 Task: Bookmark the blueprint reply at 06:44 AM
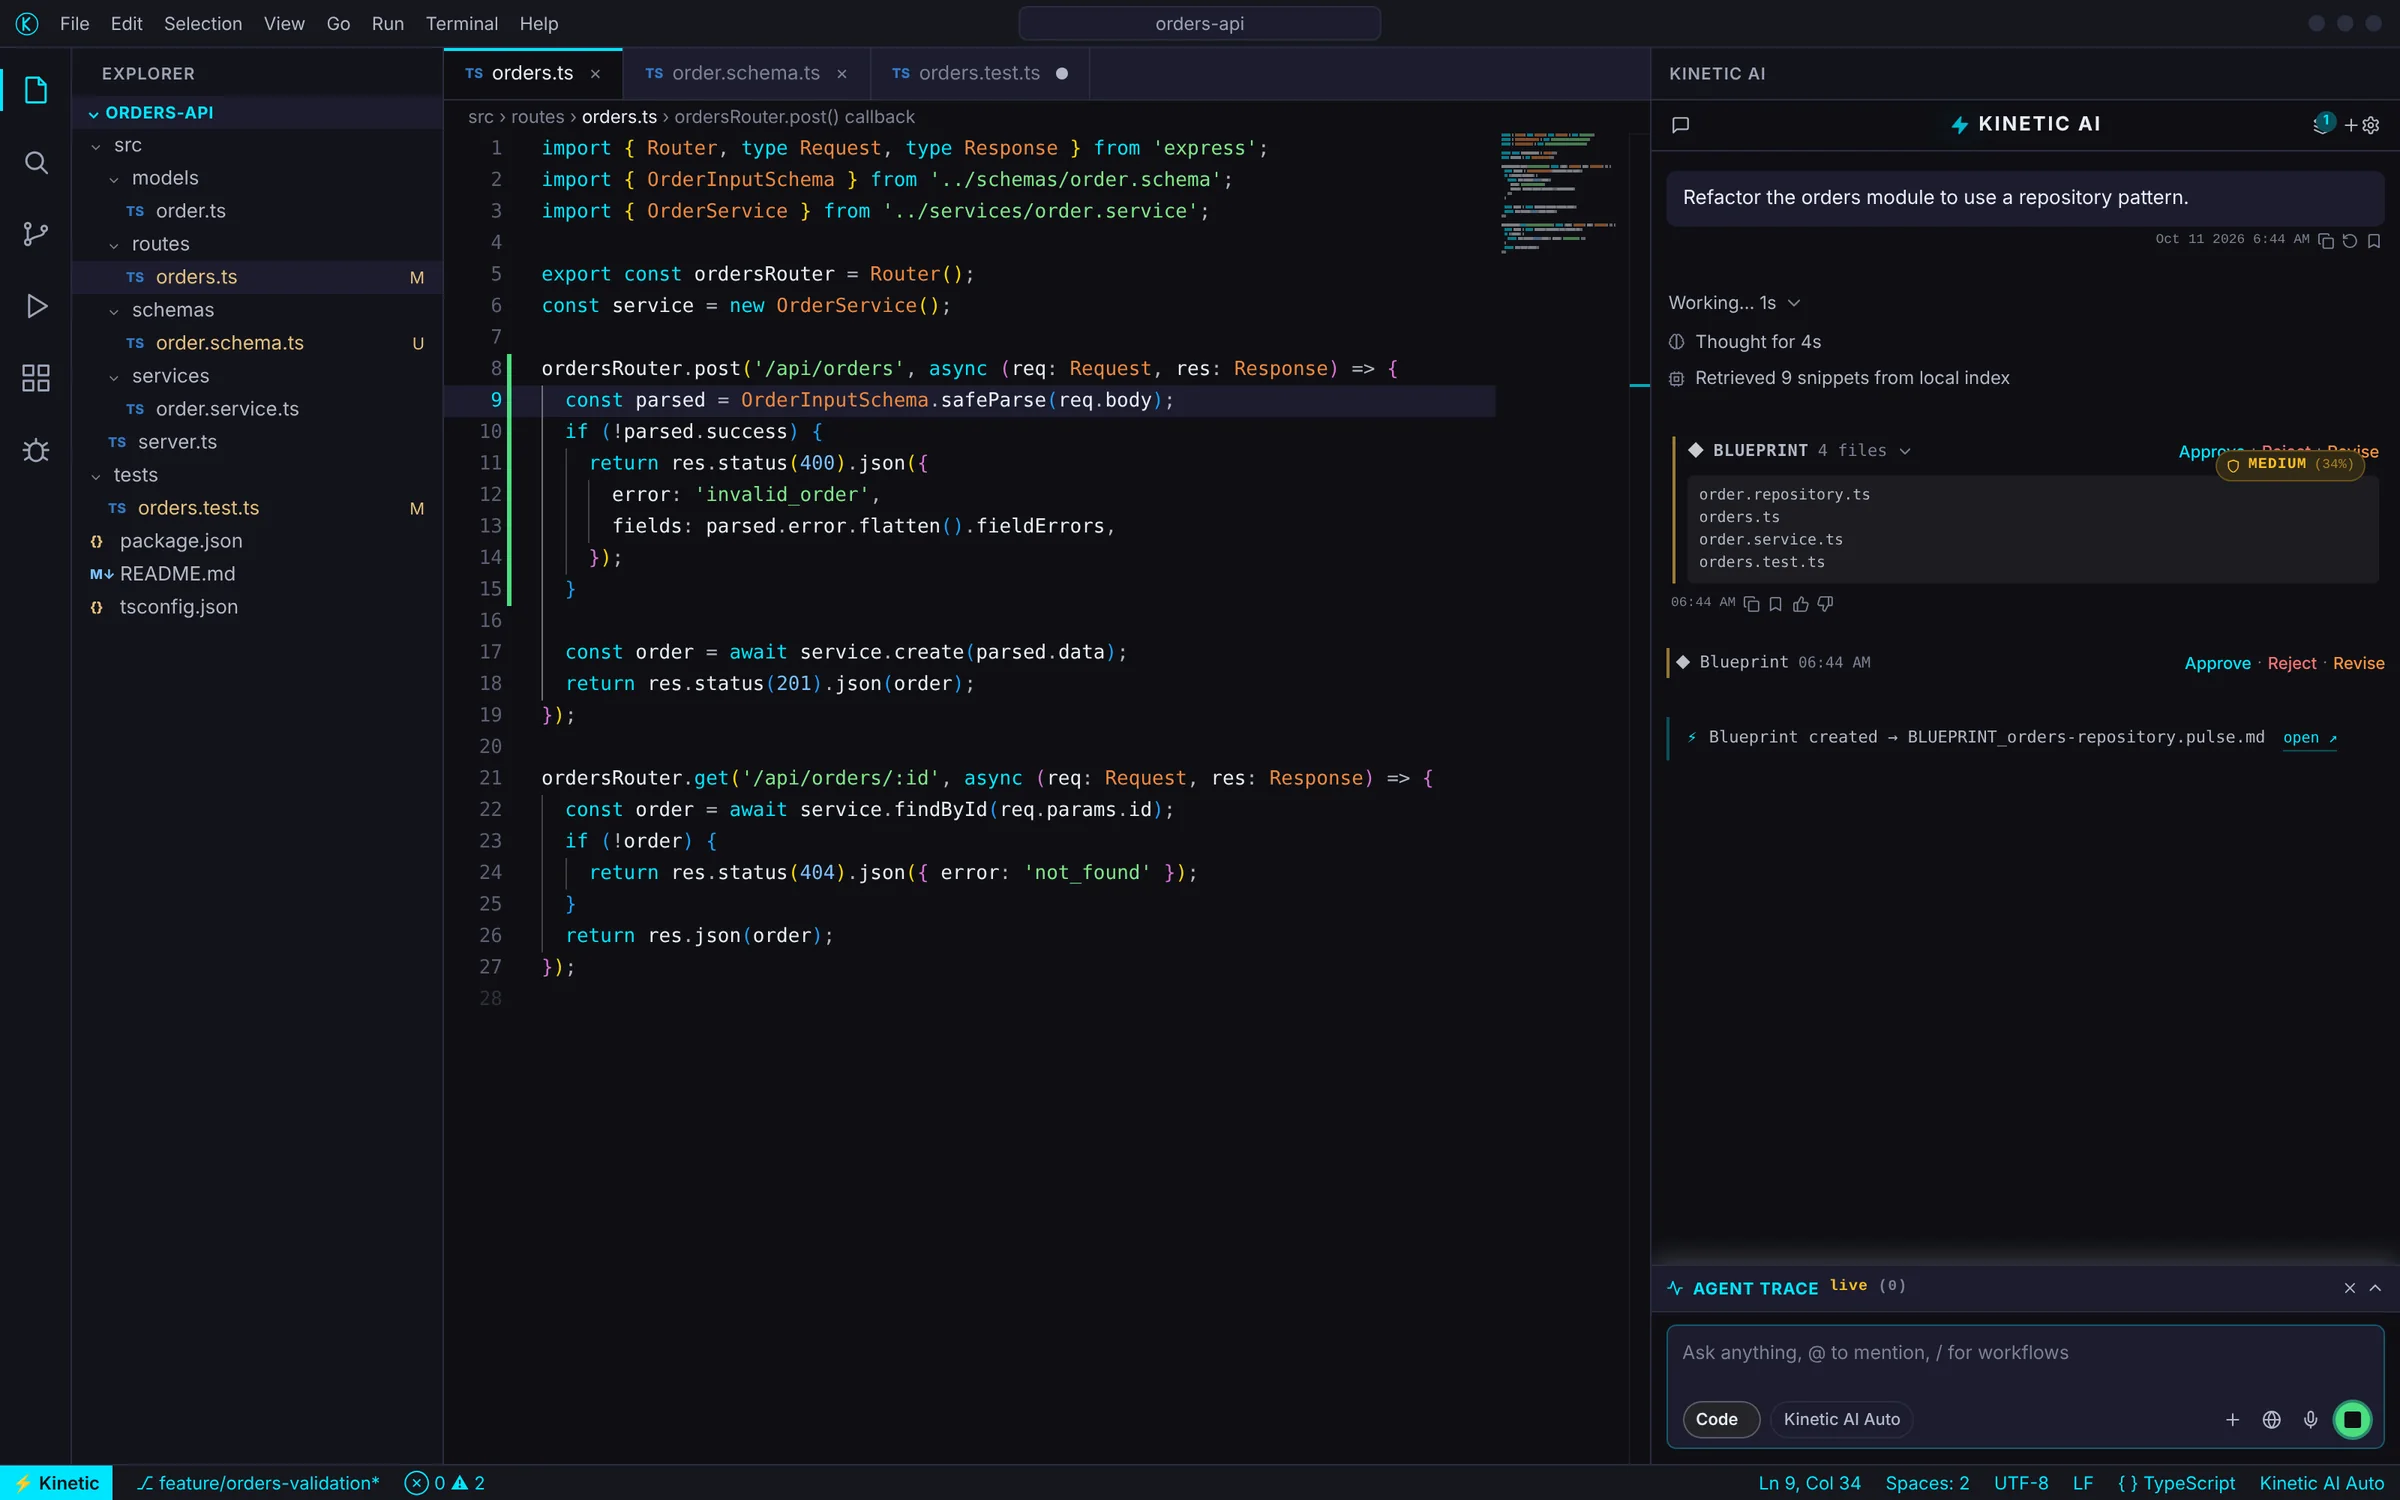(1776, 604)
